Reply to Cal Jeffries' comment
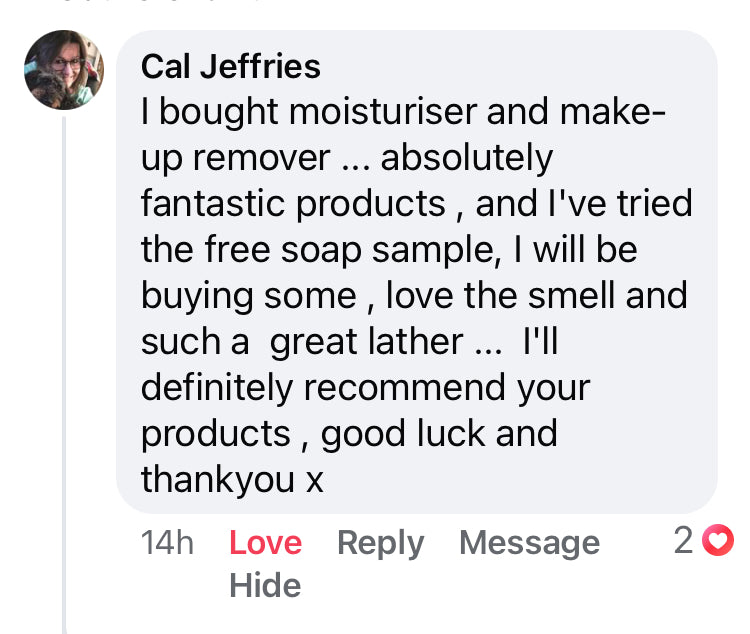The width and height of the screenshot is (750, 634). coord(380,543)
